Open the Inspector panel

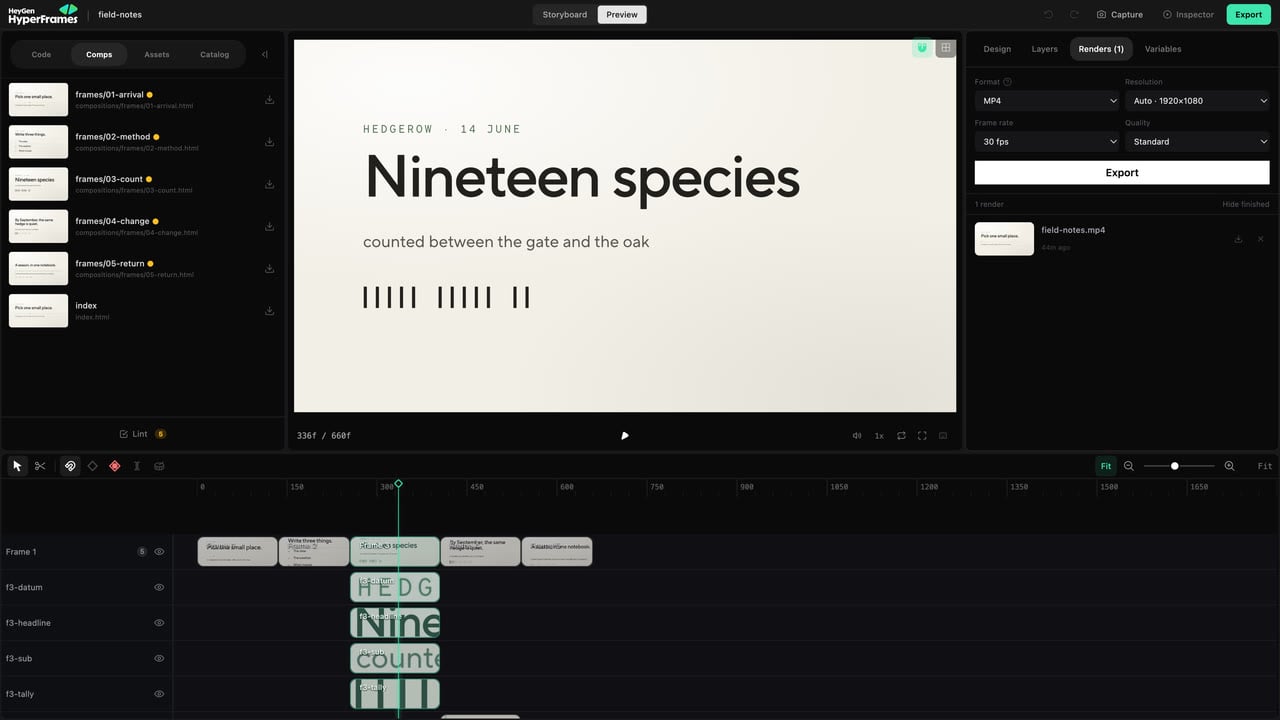pos(1188,15)
